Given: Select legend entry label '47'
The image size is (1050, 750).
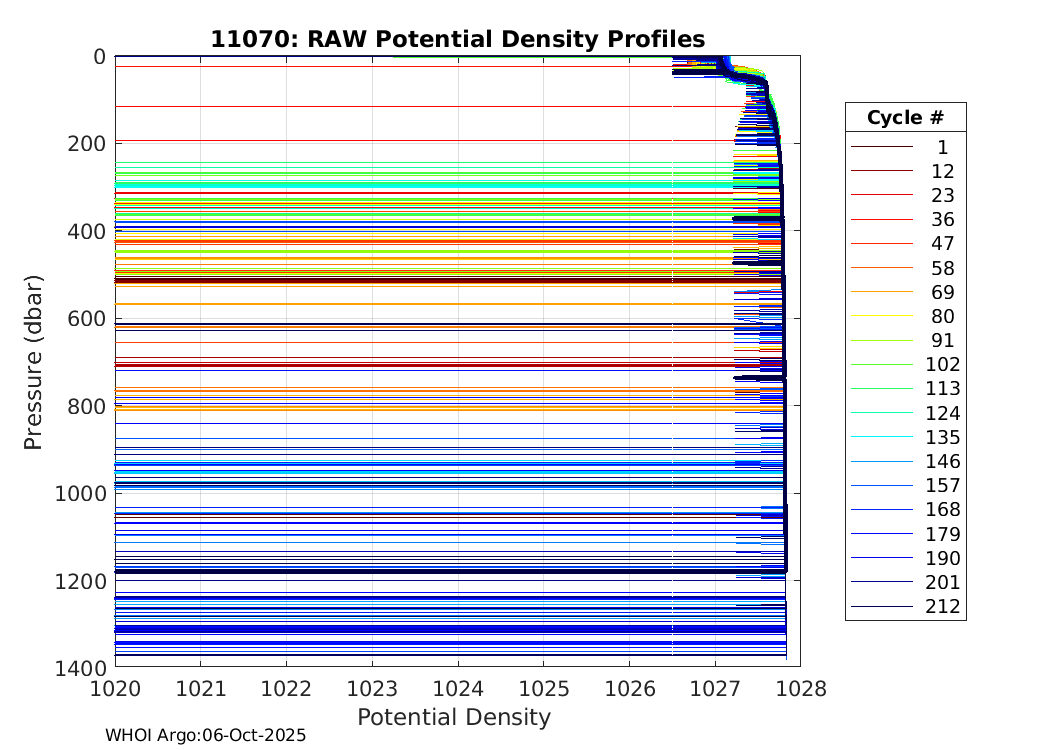Looking at the screenshot, I should click(x=942, y=244).
